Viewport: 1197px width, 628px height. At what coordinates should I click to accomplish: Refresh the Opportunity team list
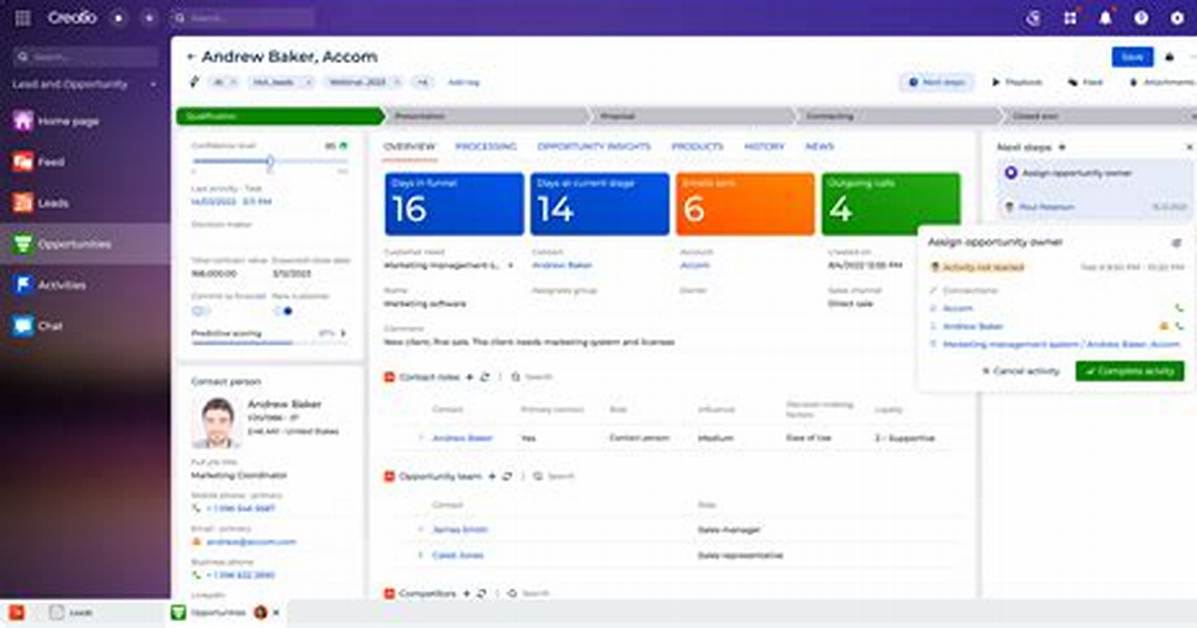tap(507, 476)
